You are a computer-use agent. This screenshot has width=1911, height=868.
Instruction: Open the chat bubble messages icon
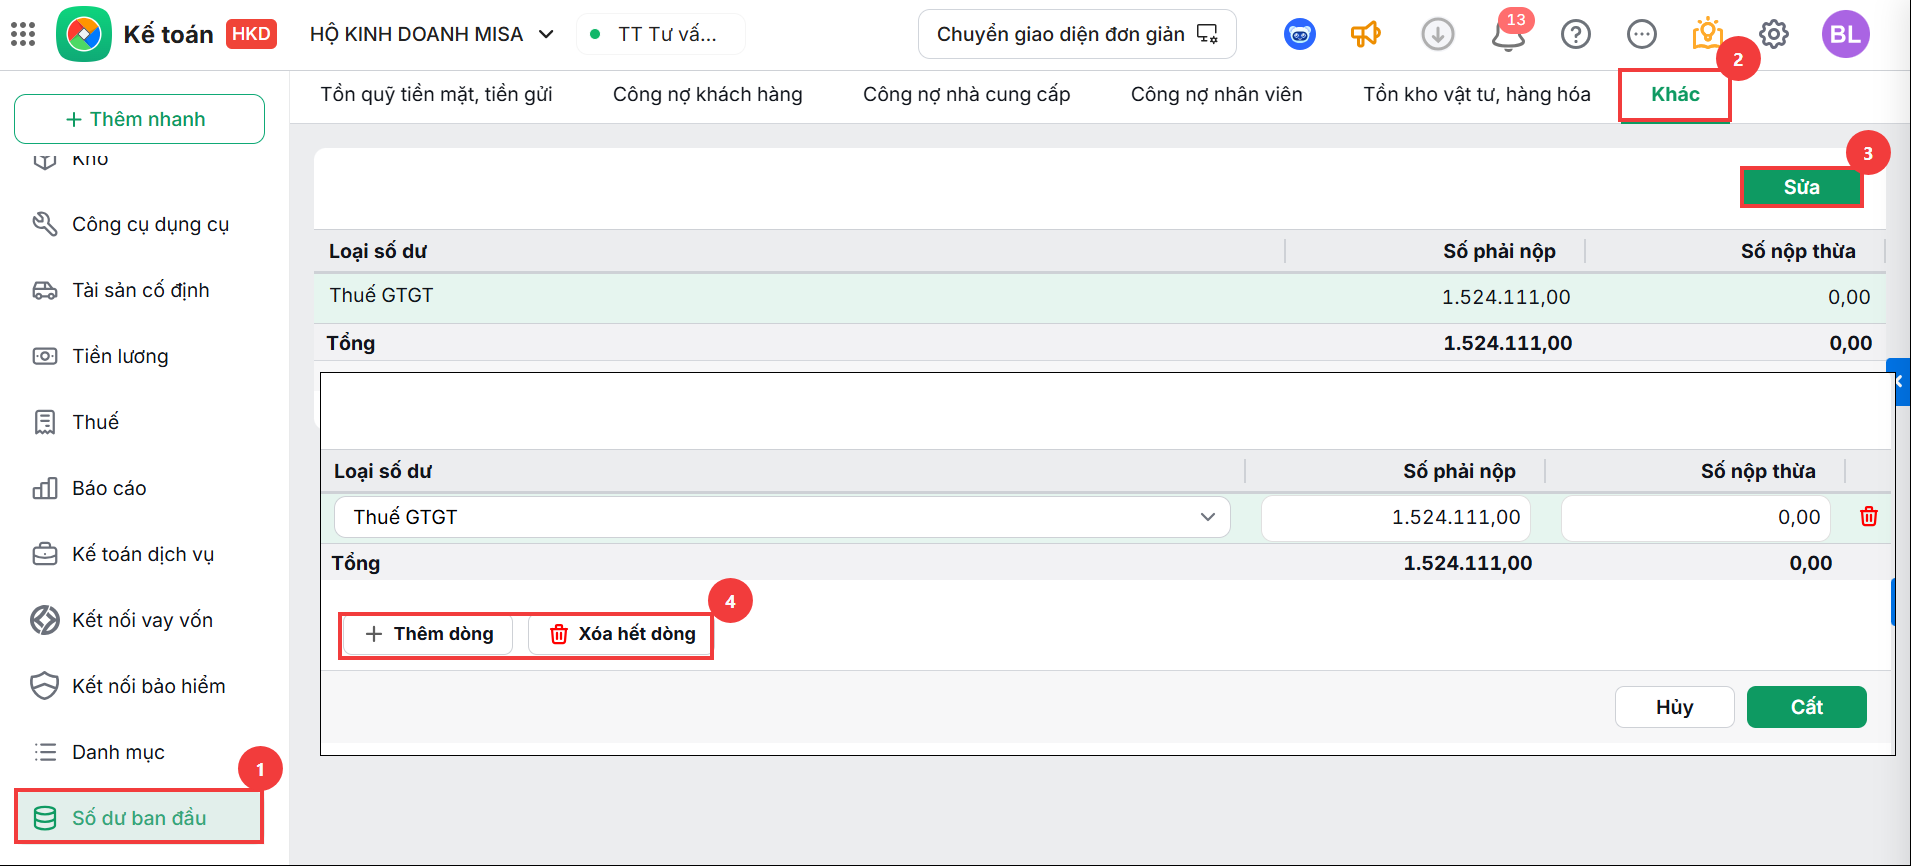pyautogui.click(x=1642, y=34)
